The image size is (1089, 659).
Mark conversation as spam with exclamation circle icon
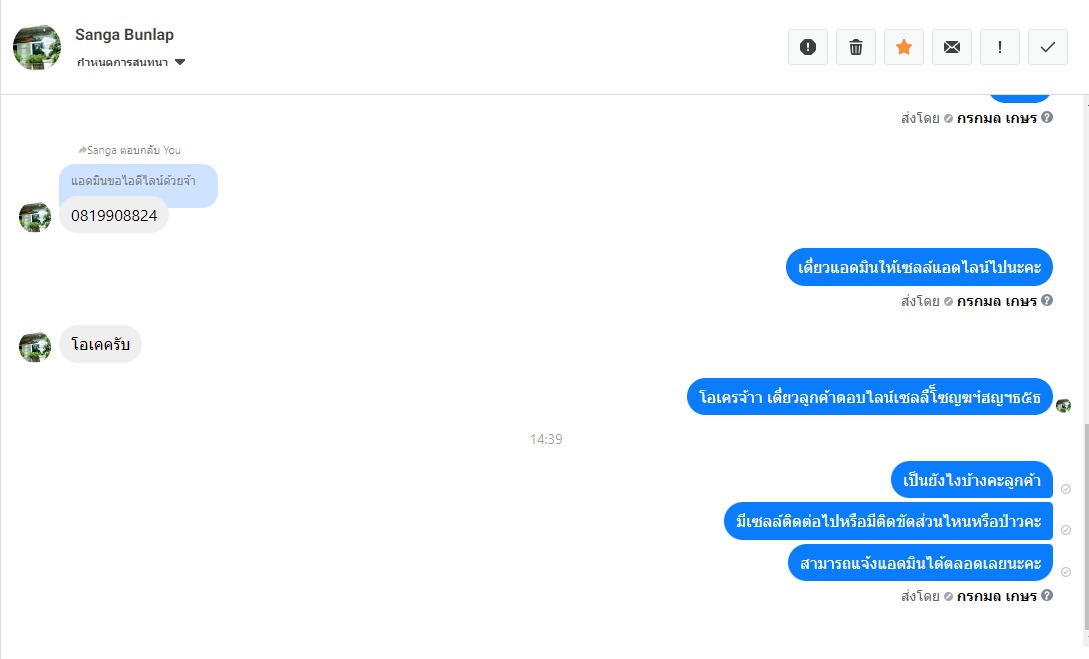pyautogui.click(x=808, y=47)
